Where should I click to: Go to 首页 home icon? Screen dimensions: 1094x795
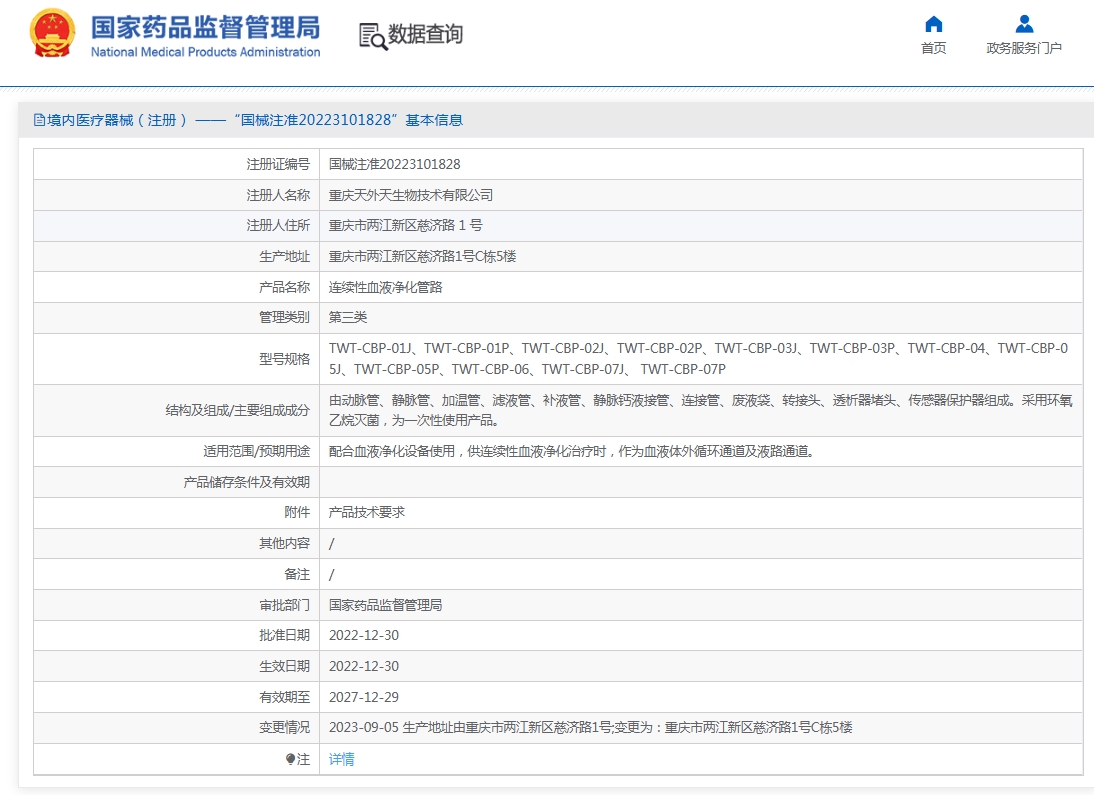(x=934, y=24)
